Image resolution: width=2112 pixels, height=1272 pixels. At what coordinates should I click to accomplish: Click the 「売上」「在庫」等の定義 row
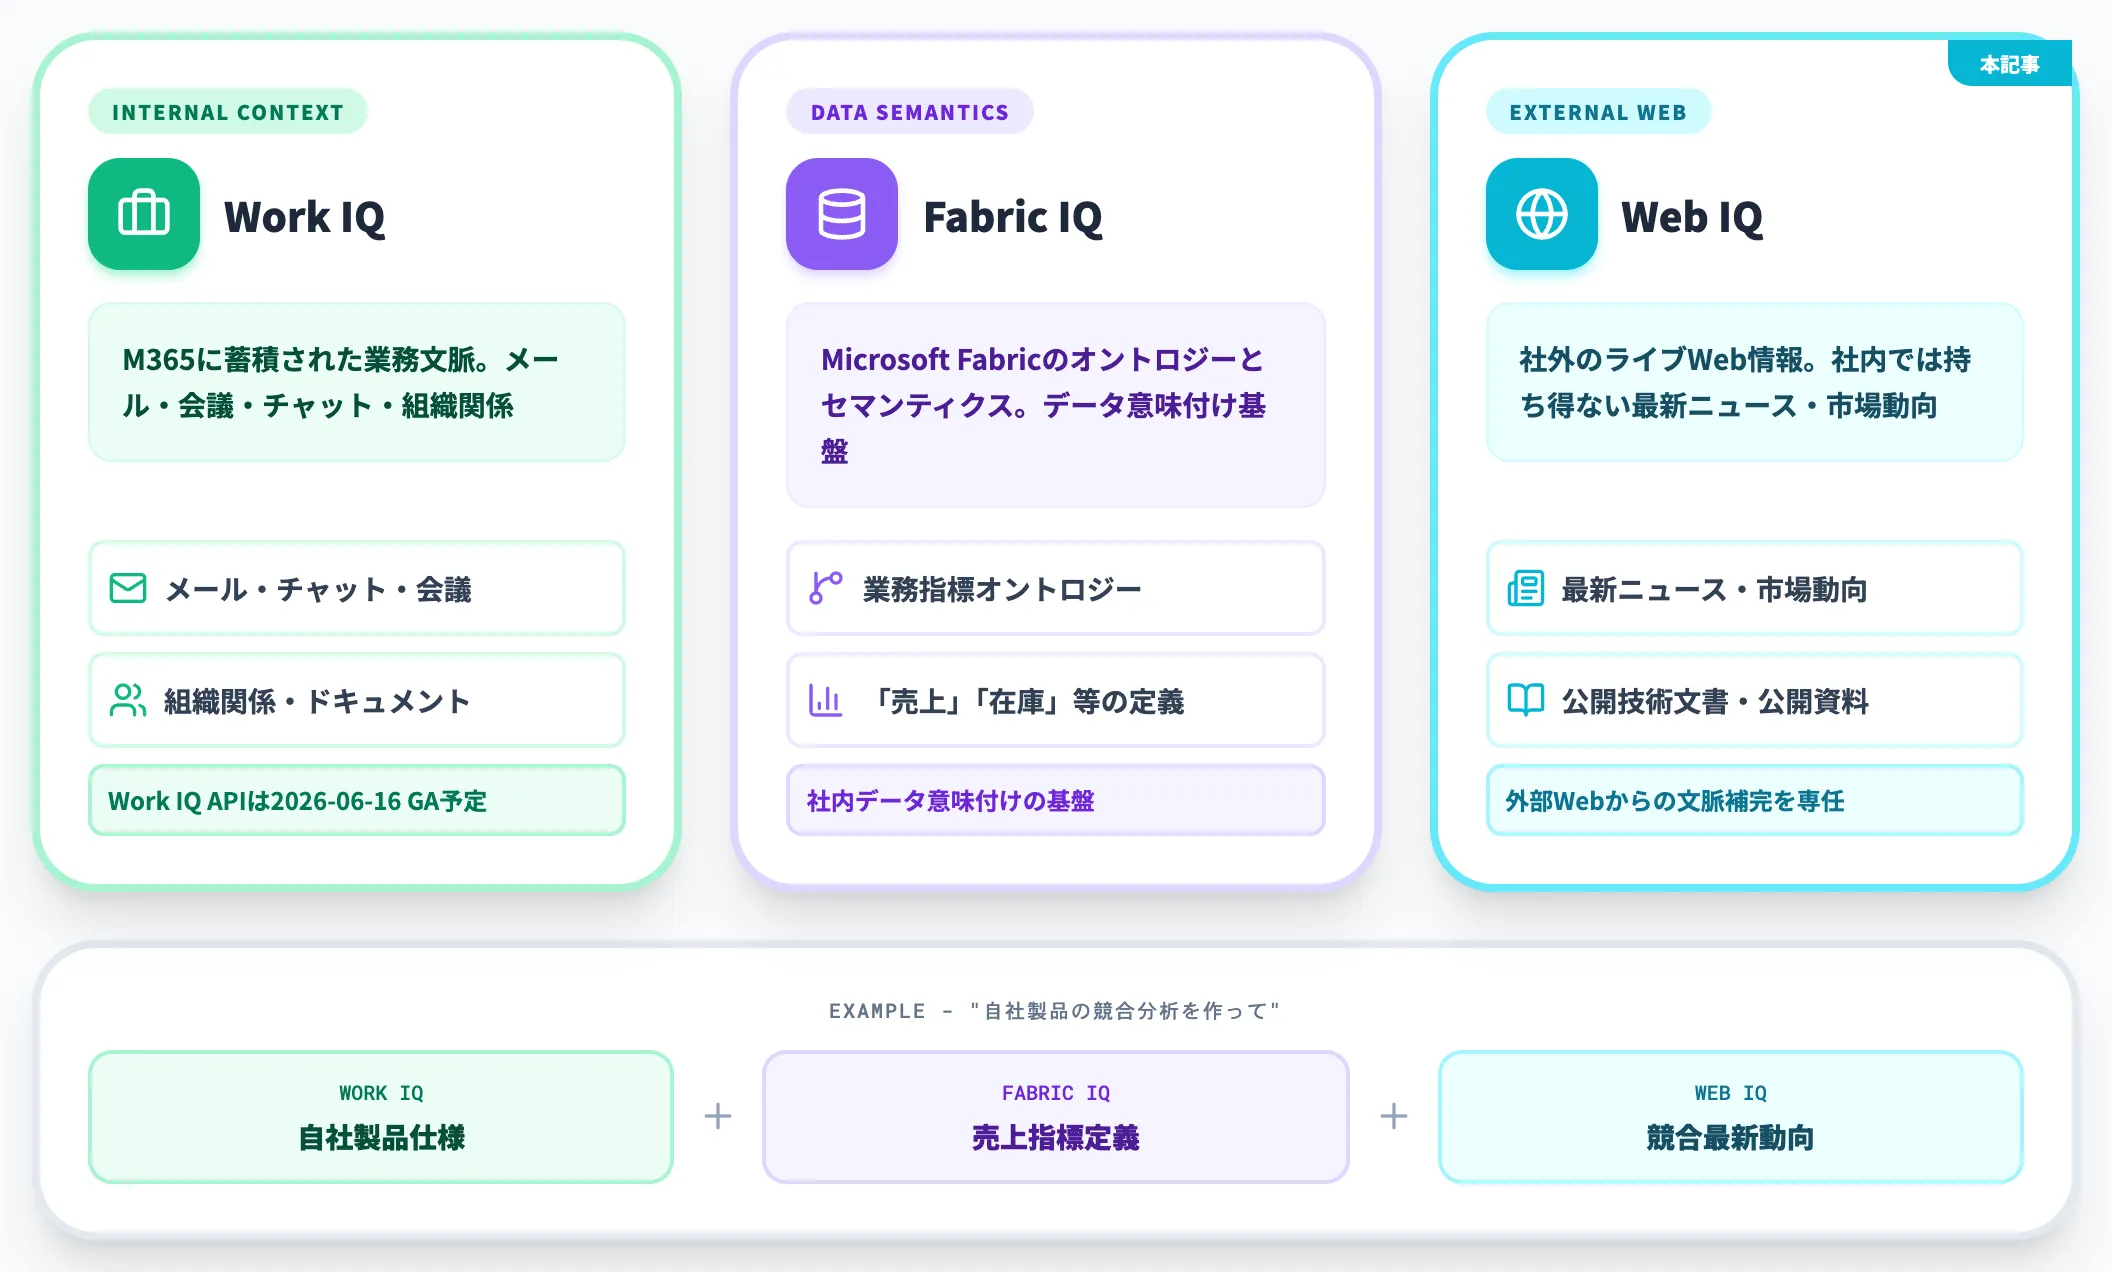(x=1056, y=700)
